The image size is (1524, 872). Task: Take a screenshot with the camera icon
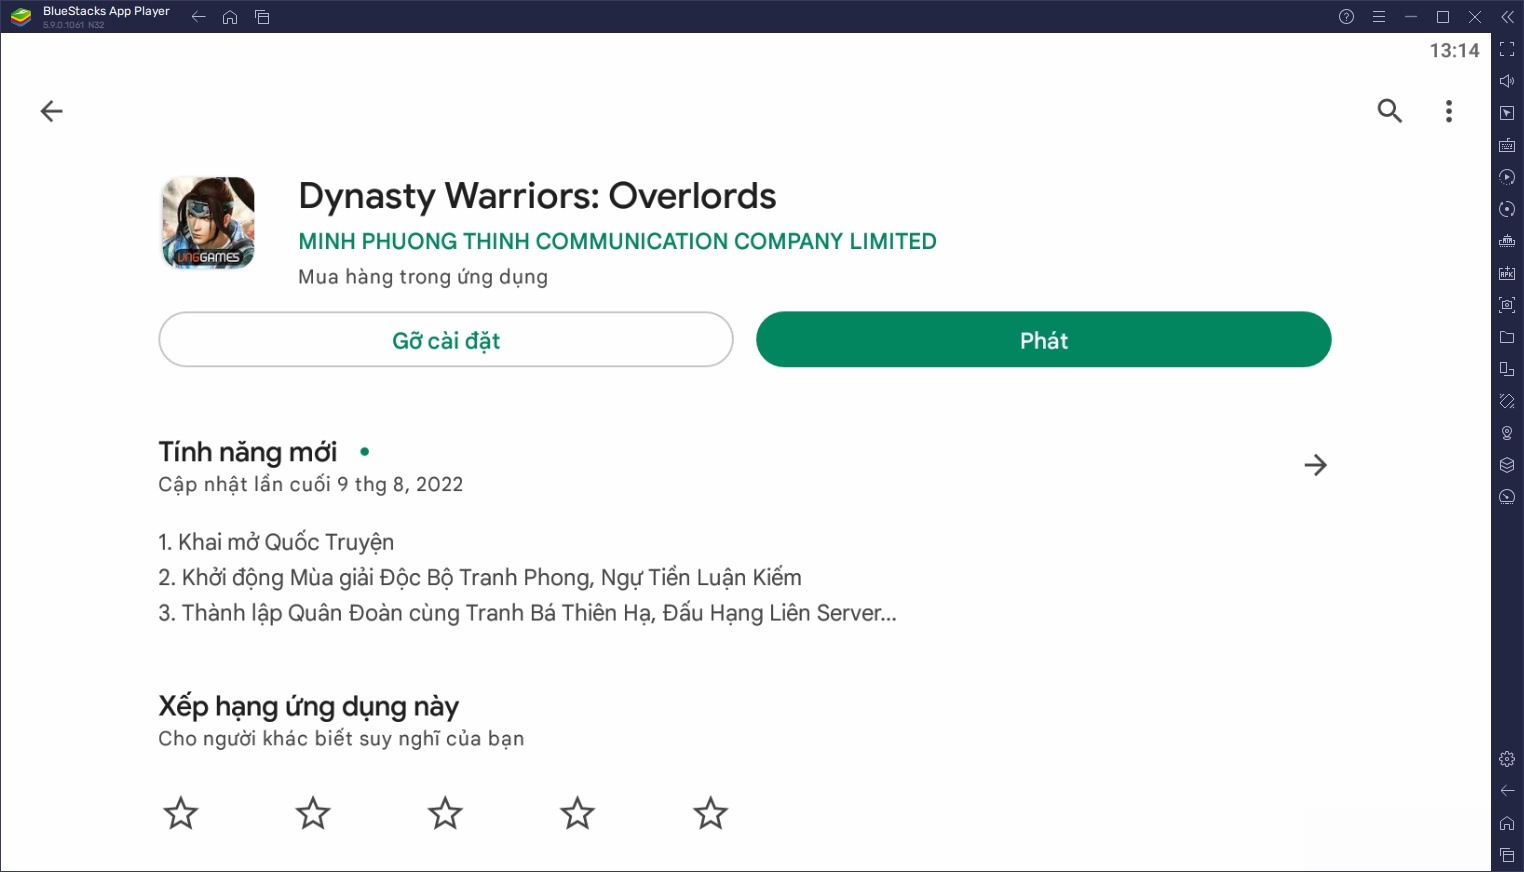coord(1507,305)
